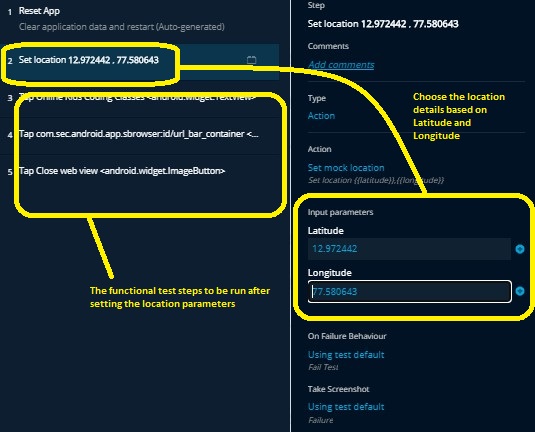The height and width of the screenshot is (432, 535).
Task: Click the blue icon beside Longitude field
Action: [x=520, y=291]
